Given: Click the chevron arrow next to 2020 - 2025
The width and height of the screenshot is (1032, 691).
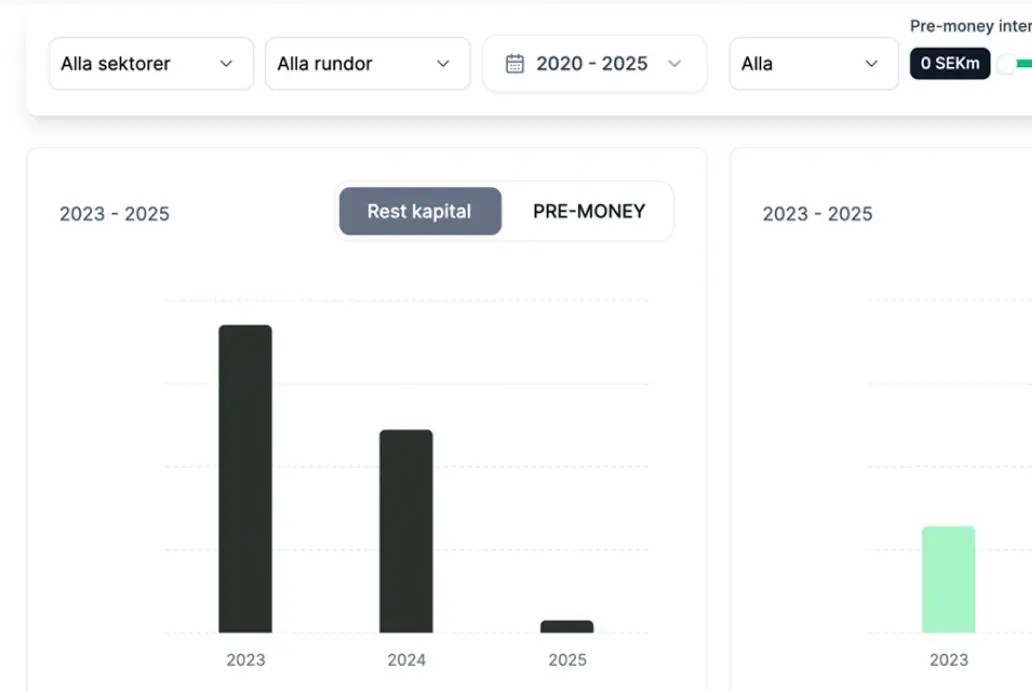Looking at the screenshot, I should 674,64.
